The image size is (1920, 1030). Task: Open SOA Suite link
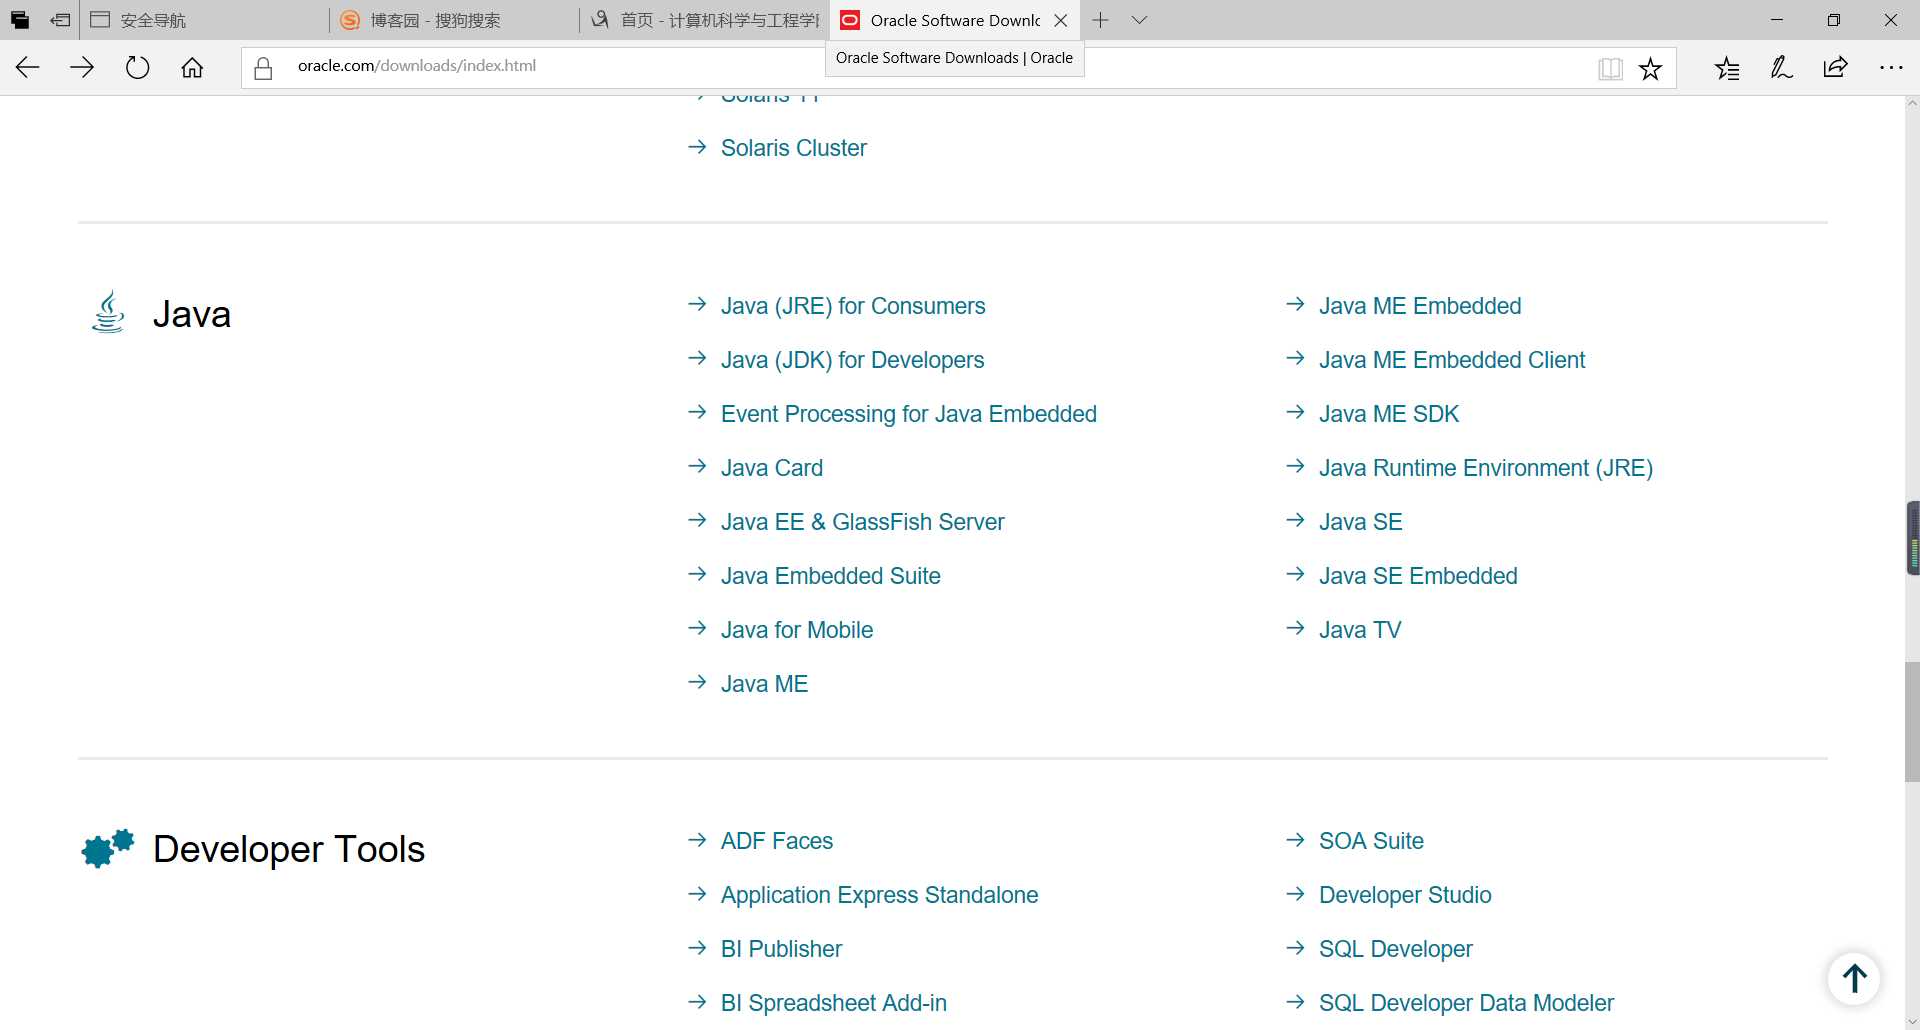(x=1370, y=841)
